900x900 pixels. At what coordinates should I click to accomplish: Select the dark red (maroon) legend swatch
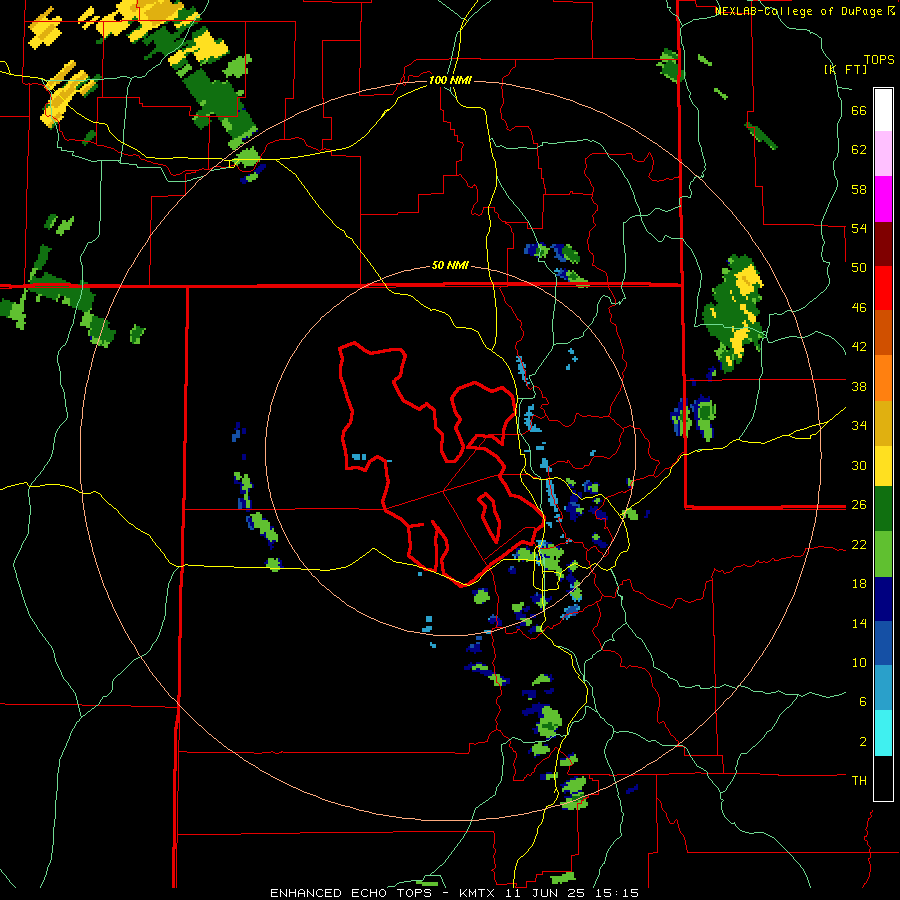click(x=883, y=243)
